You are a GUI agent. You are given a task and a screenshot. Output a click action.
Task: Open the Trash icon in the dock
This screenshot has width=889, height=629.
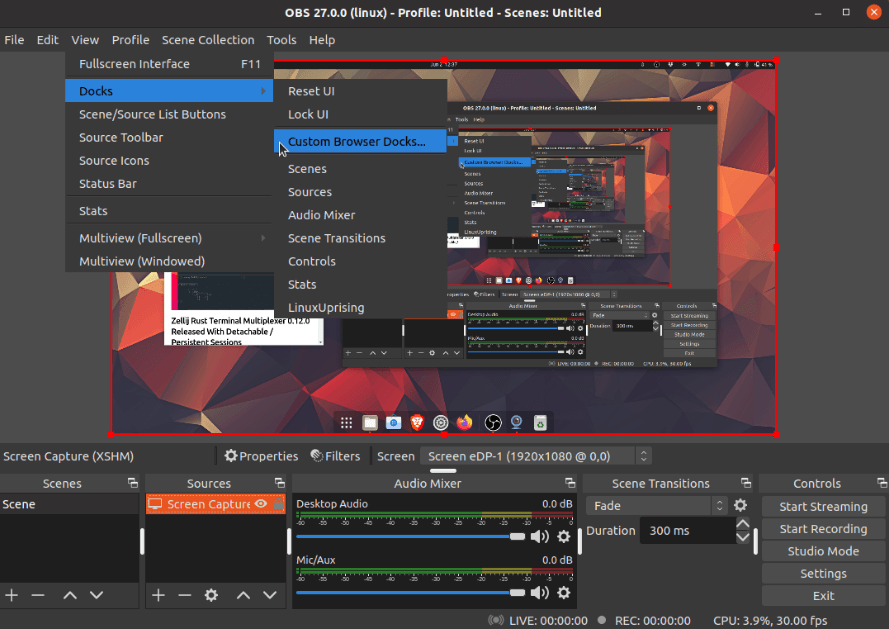point(540,423)
